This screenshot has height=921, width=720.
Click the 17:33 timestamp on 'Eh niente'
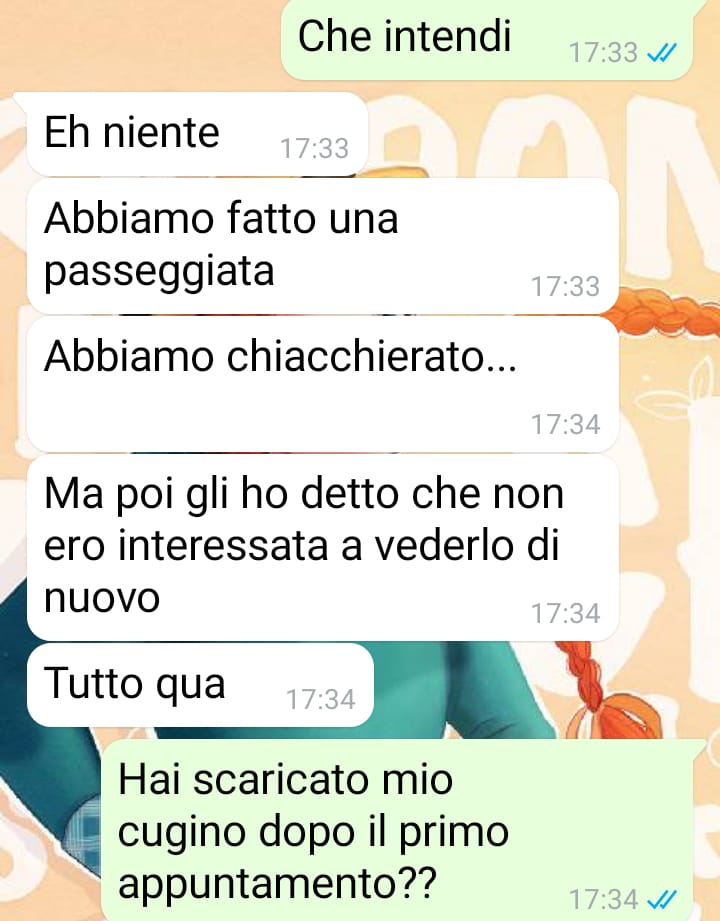[x=314, y=148]
